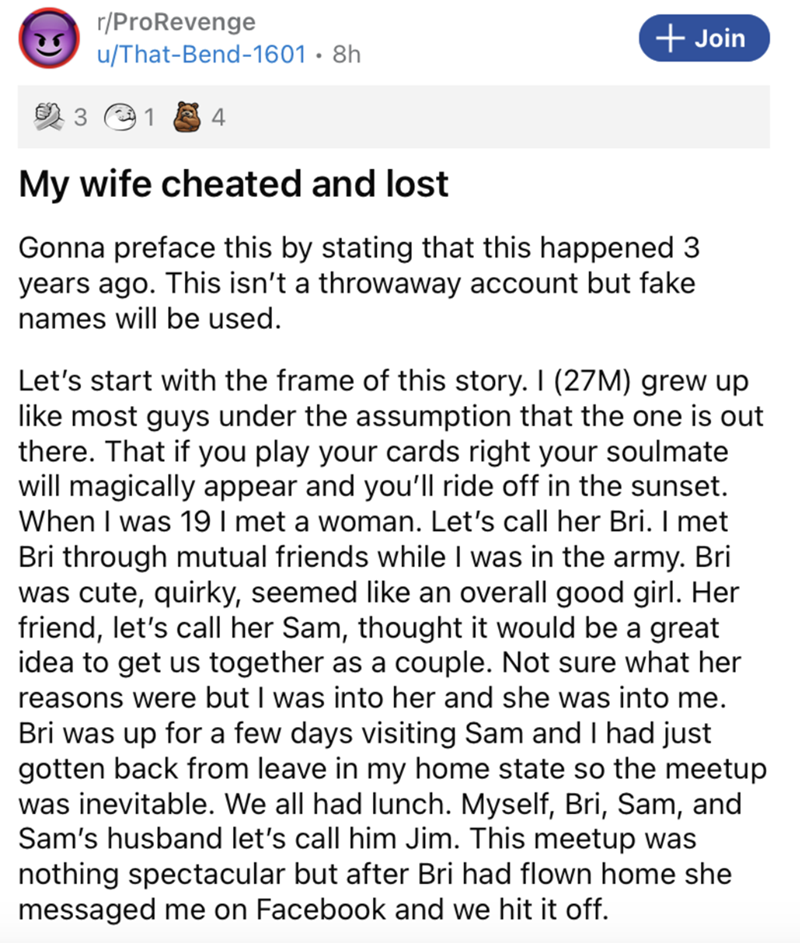View the laughing face award icon
Image resolution: width=800 pixels, height=943 pixels.
120,117
